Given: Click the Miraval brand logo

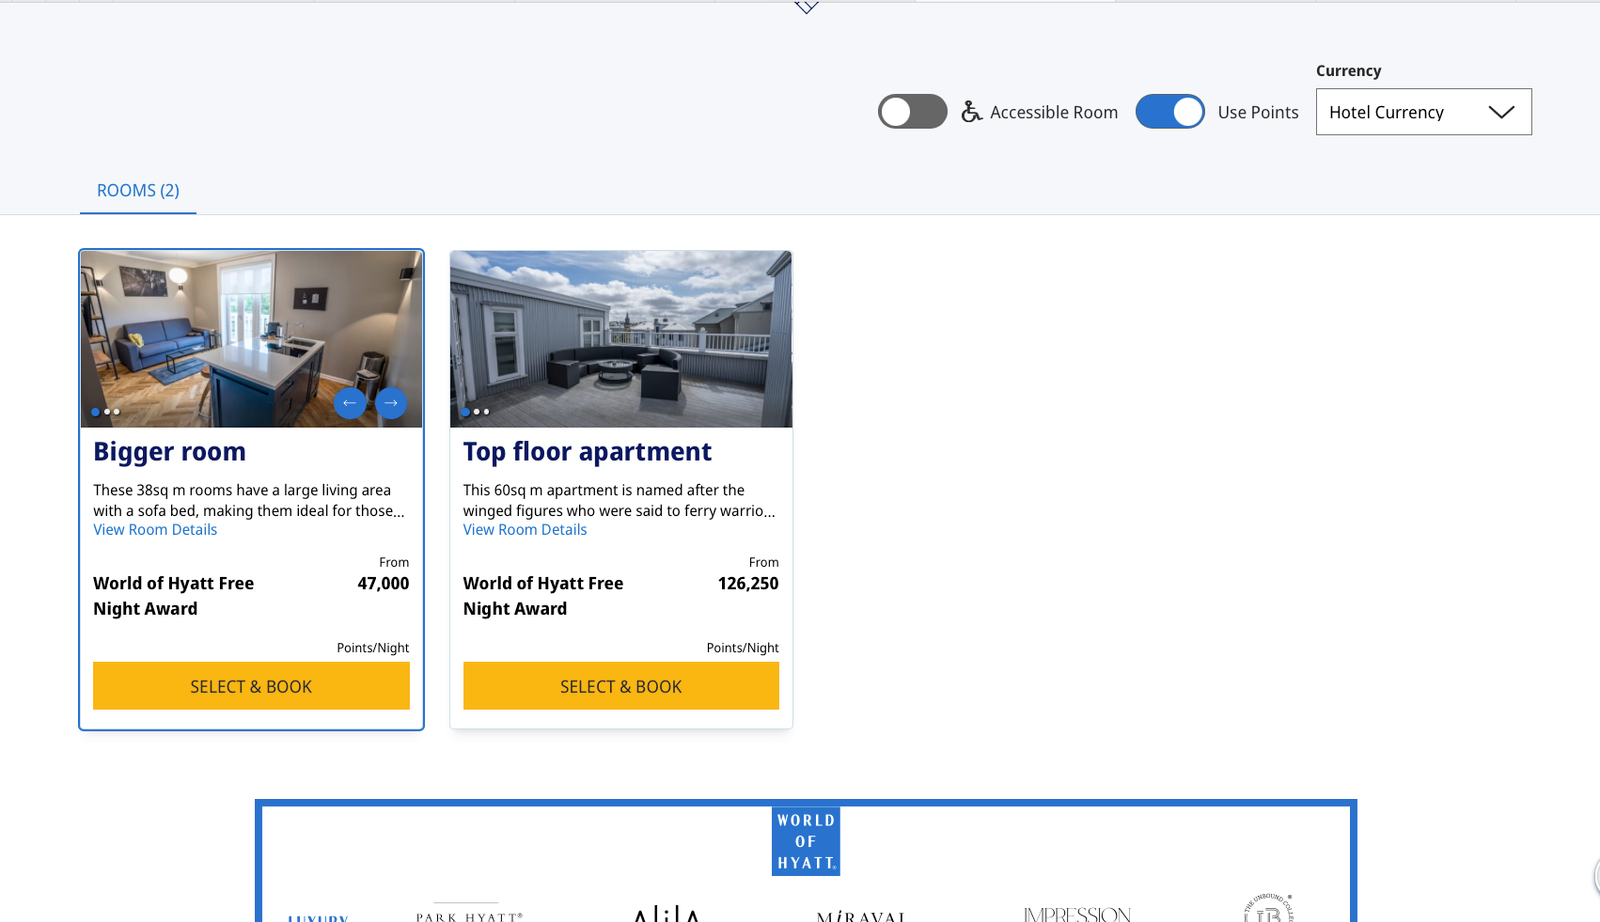Looking at the screenshot, I should click(862, 915).
